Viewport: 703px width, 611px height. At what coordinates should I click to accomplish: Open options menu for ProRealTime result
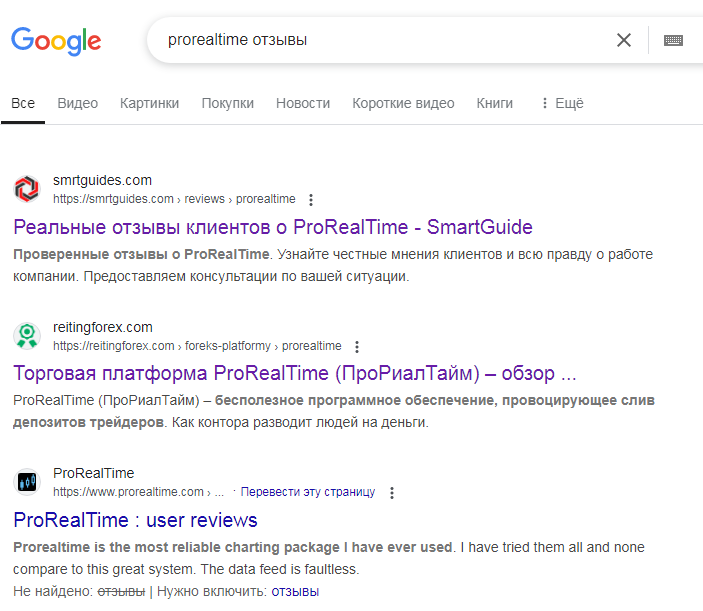click(392, 492)
